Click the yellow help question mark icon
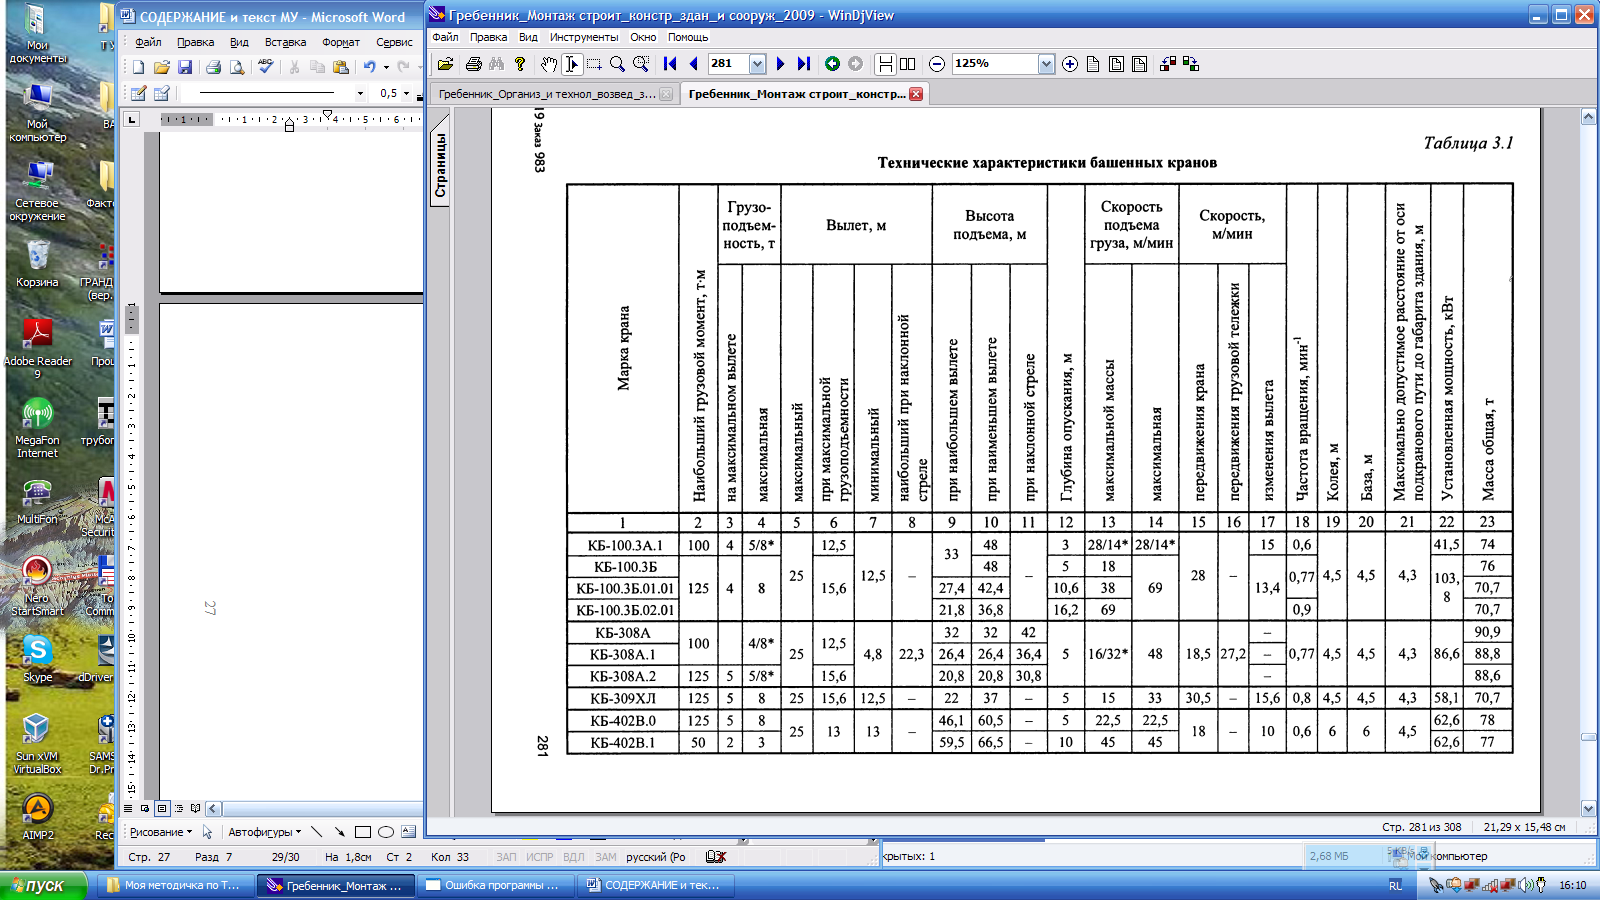 pos(520,64)
